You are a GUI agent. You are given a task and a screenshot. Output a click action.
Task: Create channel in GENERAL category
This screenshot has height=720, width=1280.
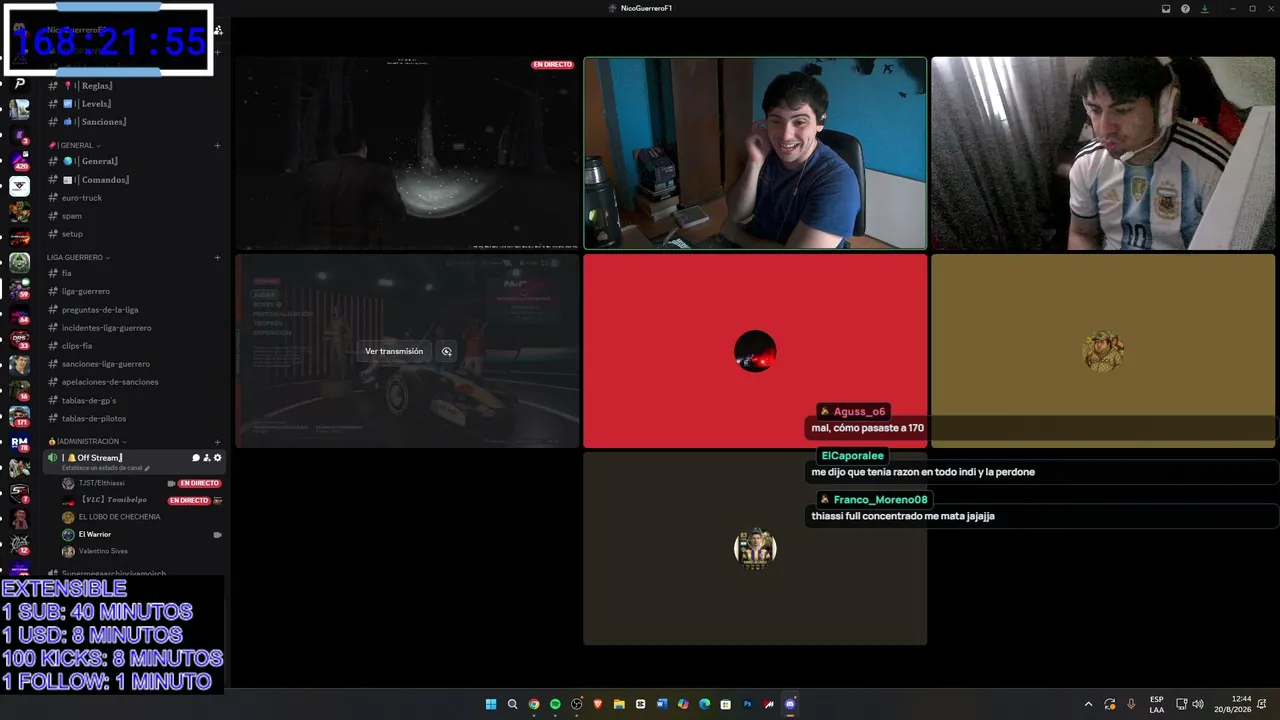pos(217,145)
